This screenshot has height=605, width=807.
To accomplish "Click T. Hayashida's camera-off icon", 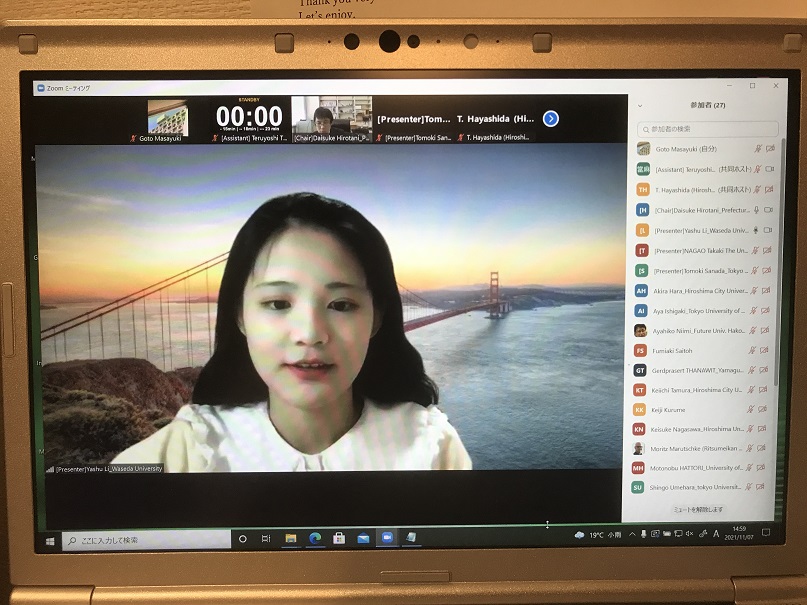I will point(769,189).
